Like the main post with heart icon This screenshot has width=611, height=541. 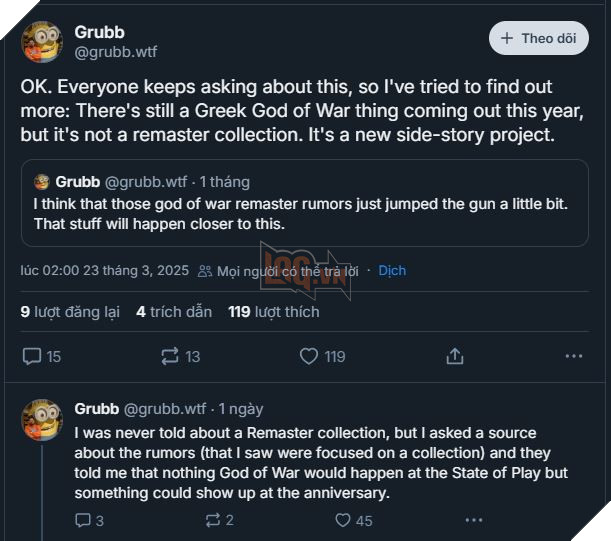pyautogui.click(x=310, y=356)
